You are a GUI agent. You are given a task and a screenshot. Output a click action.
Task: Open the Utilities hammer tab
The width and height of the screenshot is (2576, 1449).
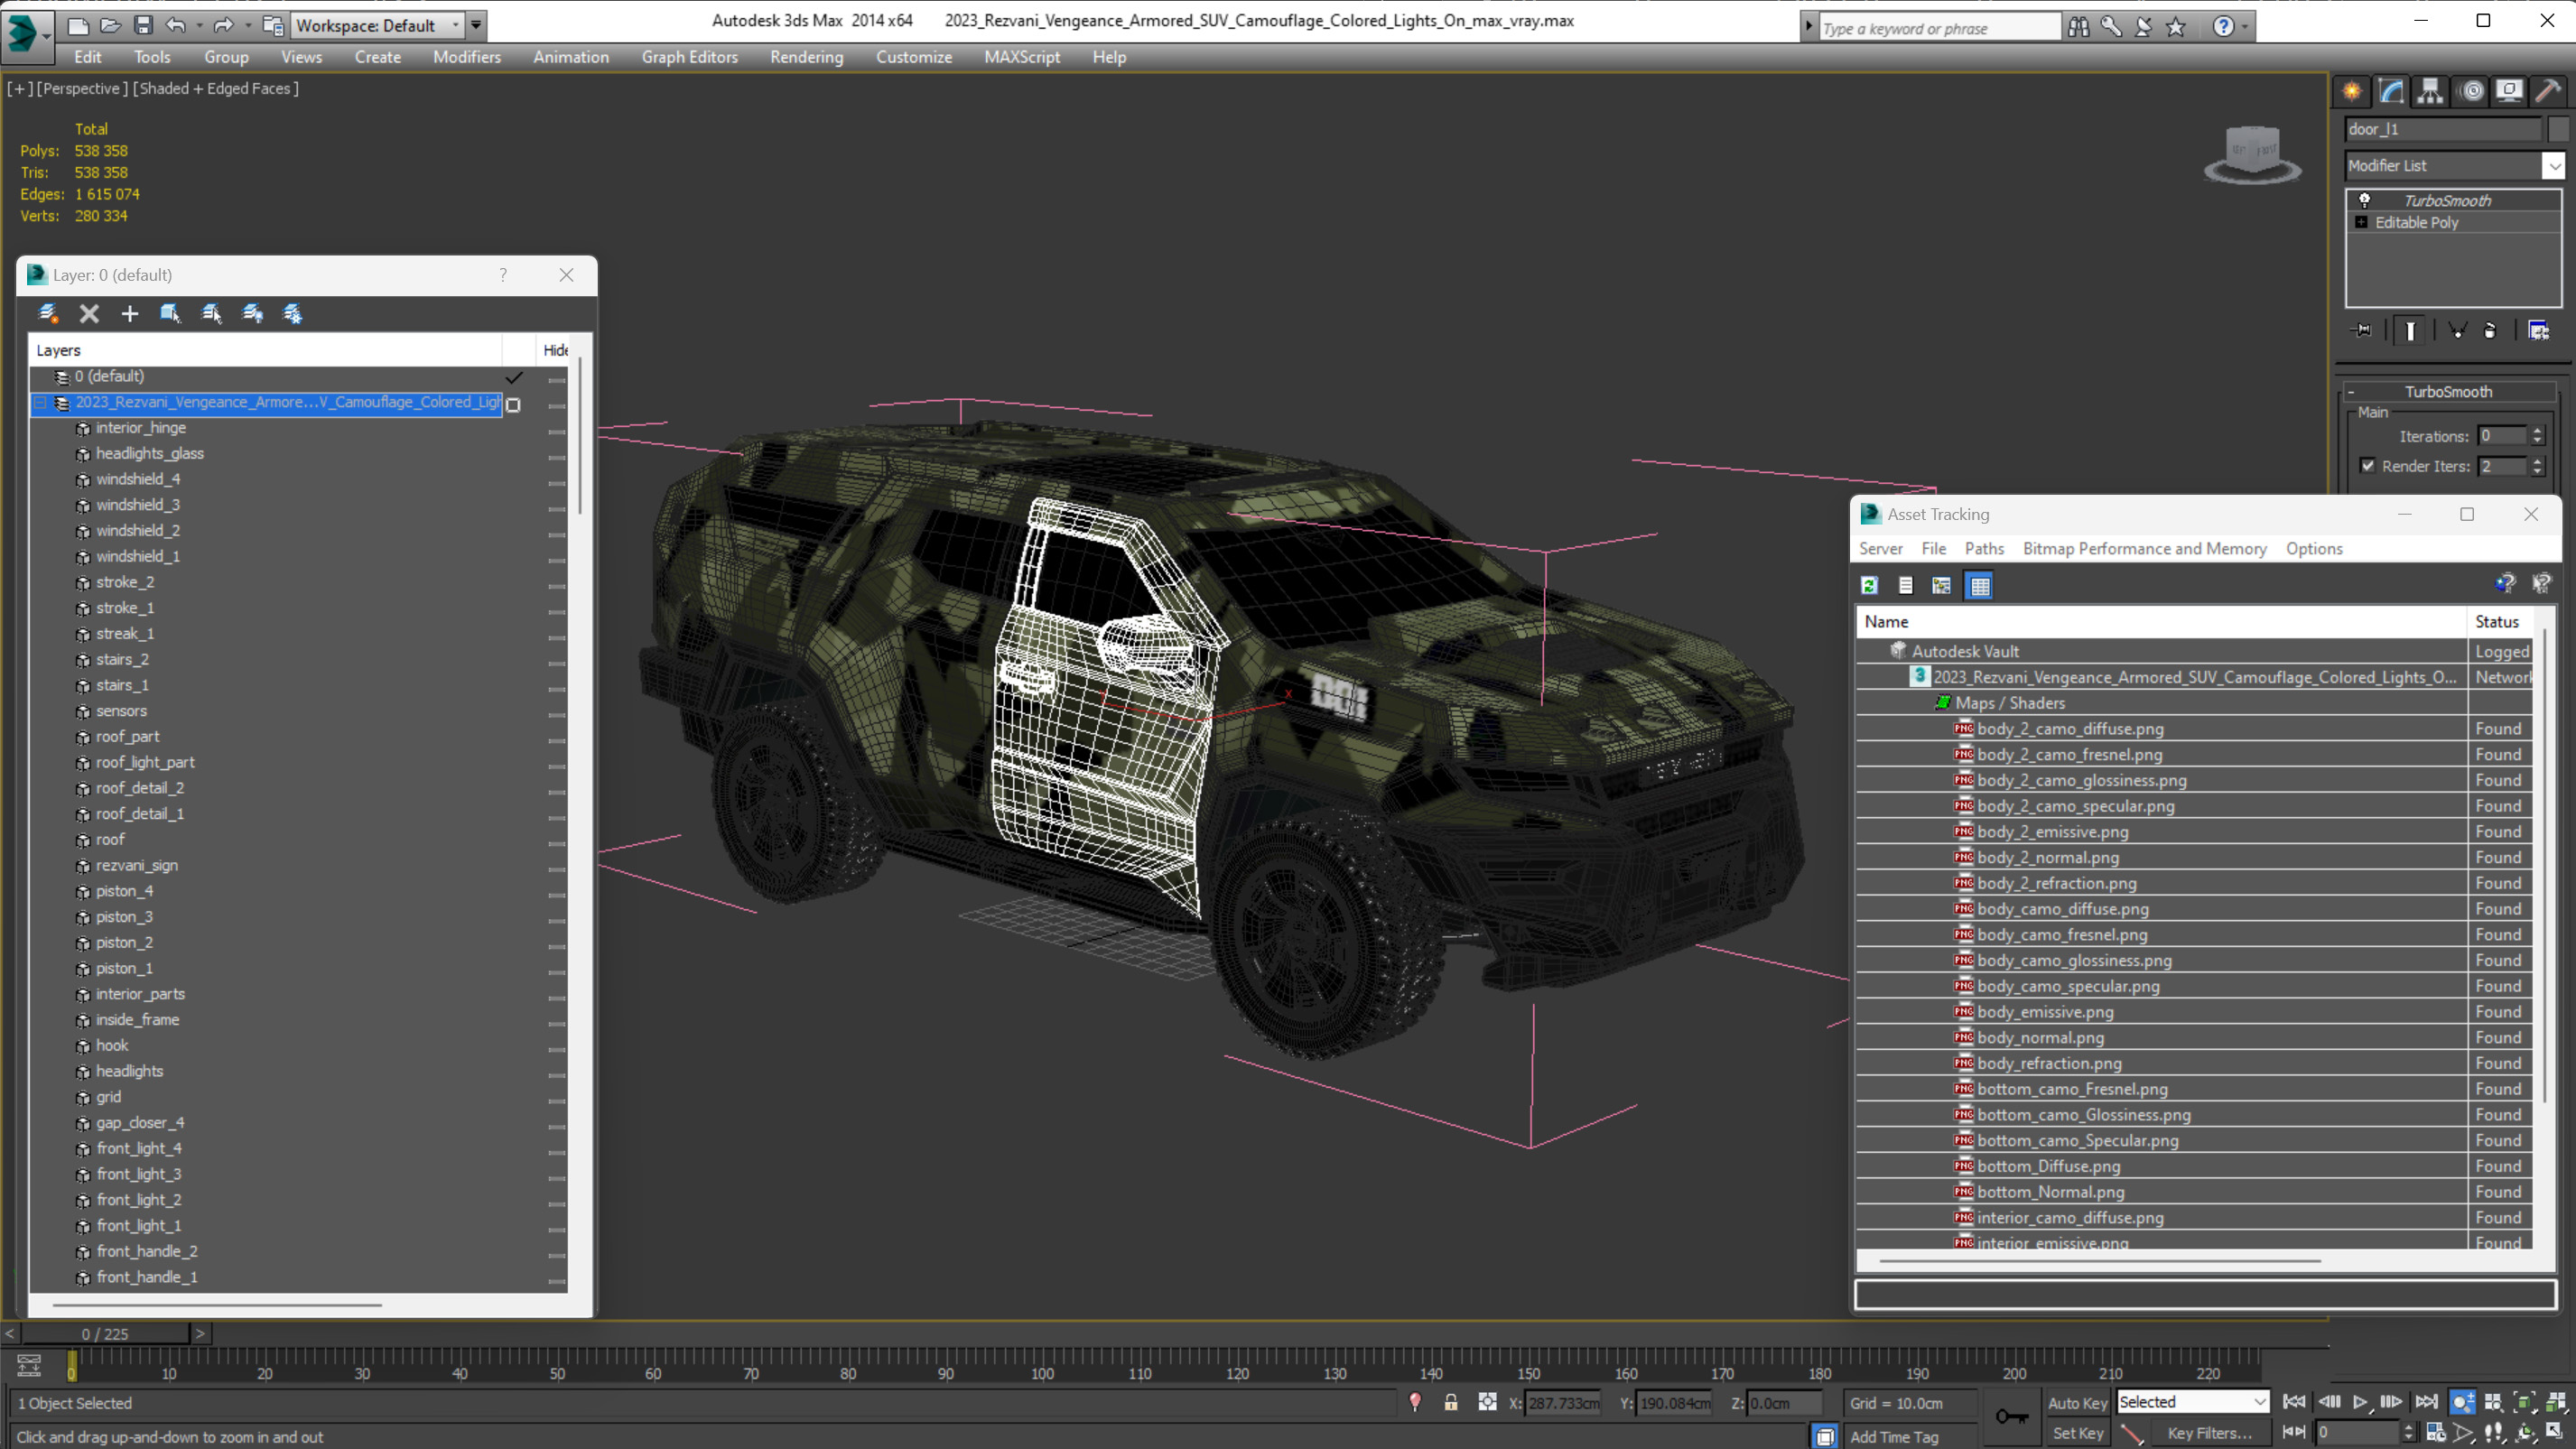pyautogui.click(x=2548, y=92)
